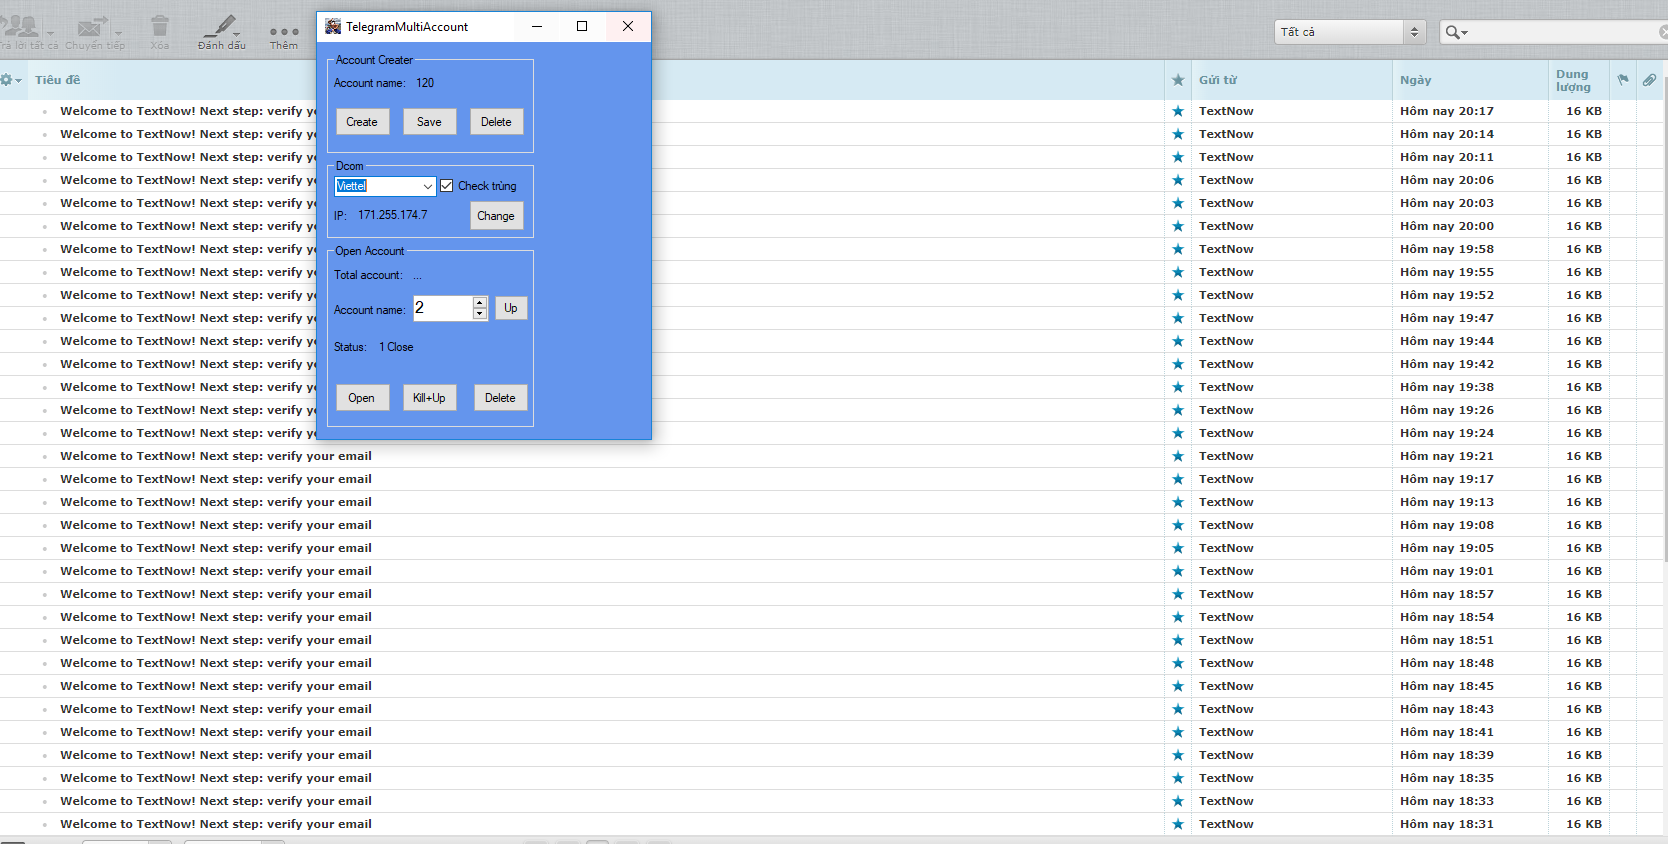Screen dimensions: 1668x844
Task: Open the Welcome to TextNow email from 19:13
Action: (x=216, y=502)
